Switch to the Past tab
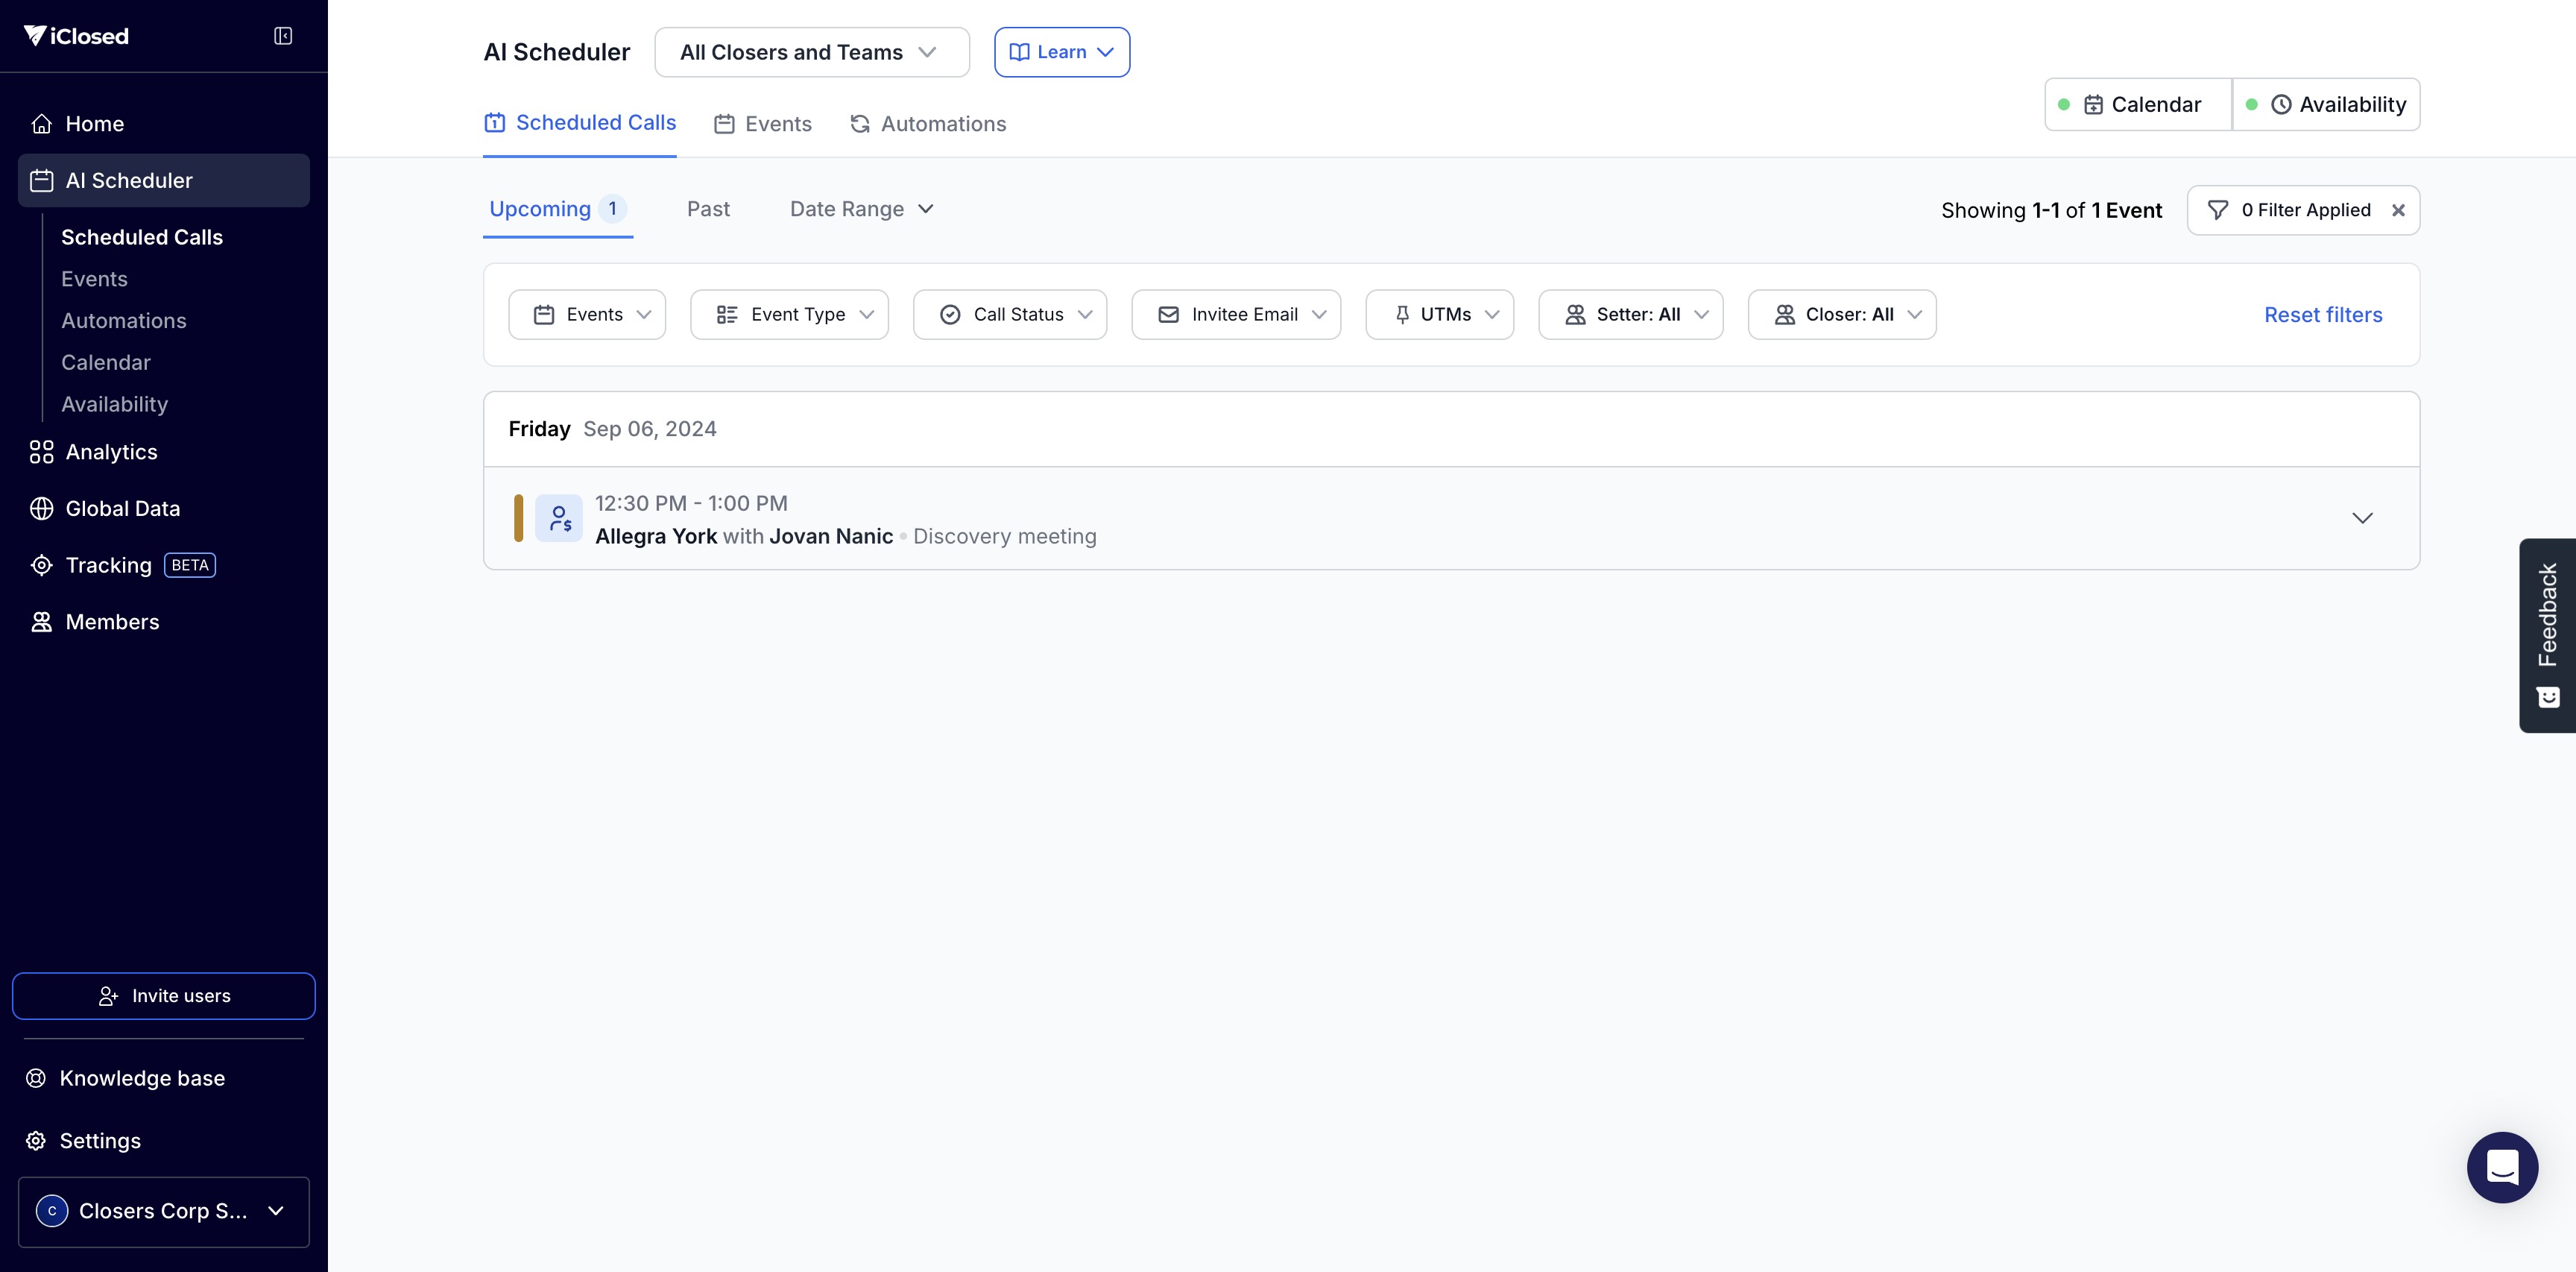Image resolution: width=2576 pixels, height=1272 pixels. click(708, 209)
